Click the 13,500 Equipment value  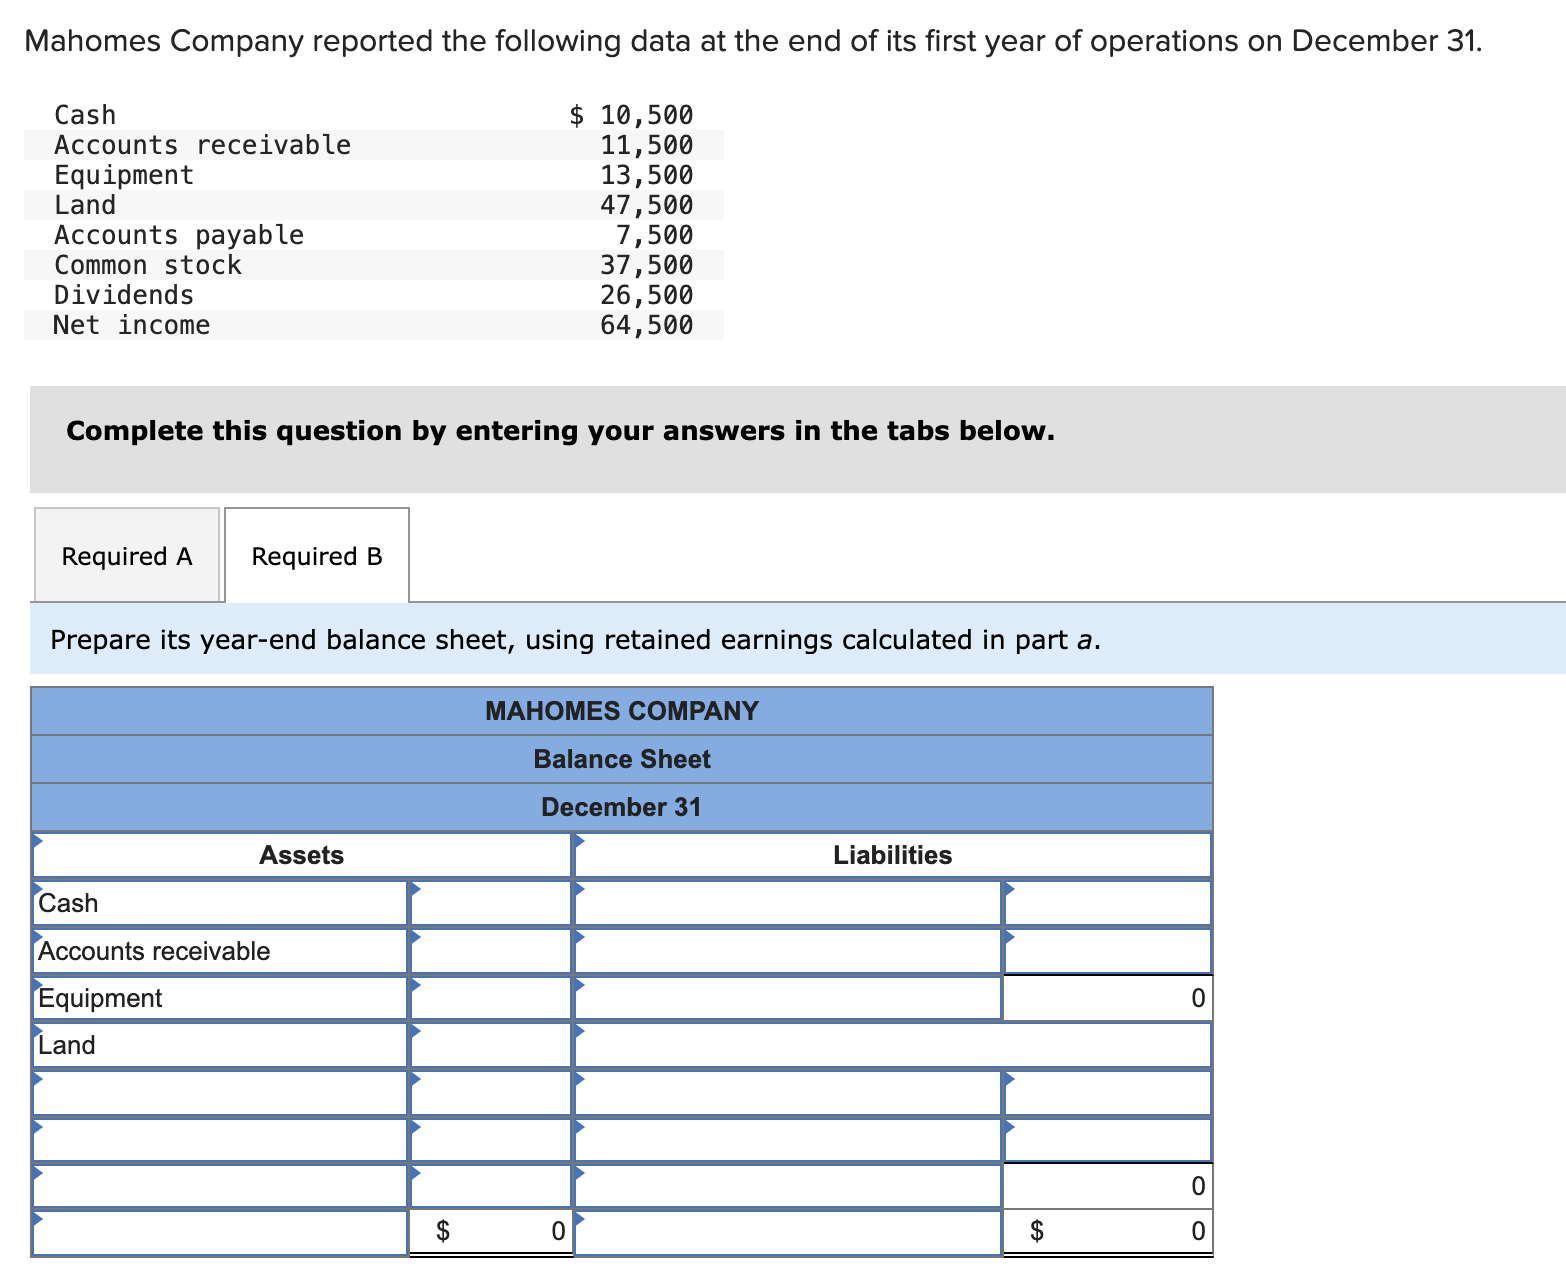tap(646, 175)
